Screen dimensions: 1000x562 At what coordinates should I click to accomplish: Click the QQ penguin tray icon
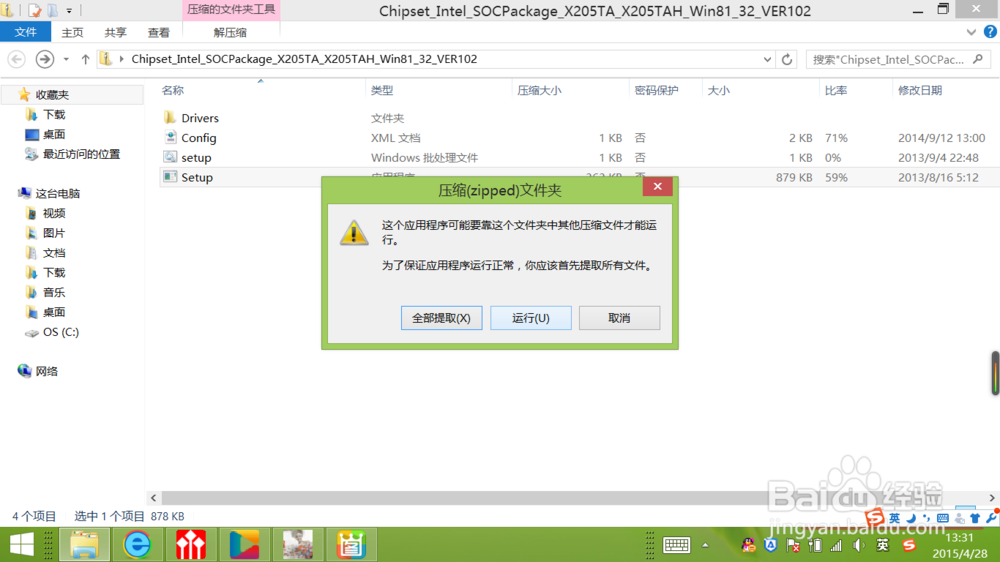click(x=749, y=545)
